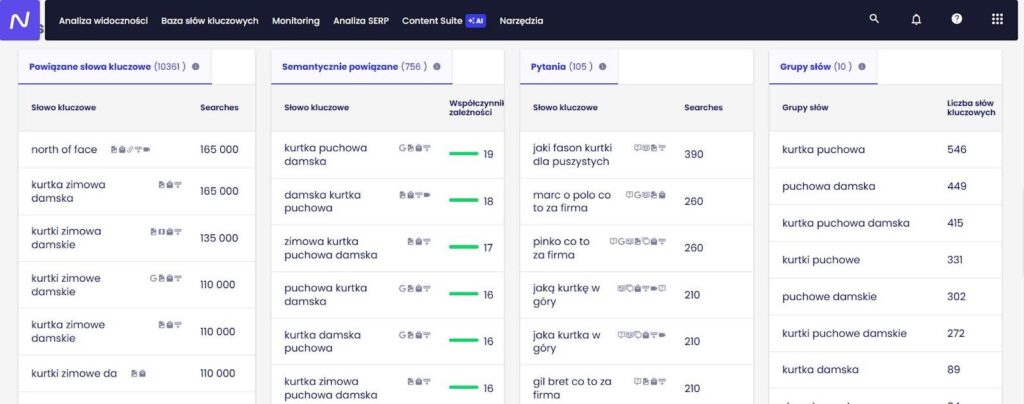1024x404 pixels.
Task: Open the help question mark icon
Action: coord(957,19)
